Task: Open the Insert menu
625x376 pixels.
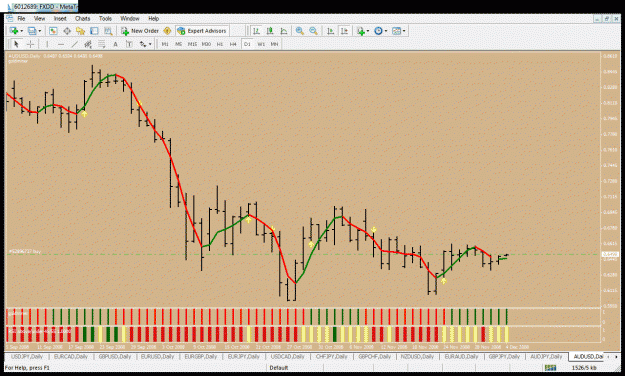Action: [60, 18]
